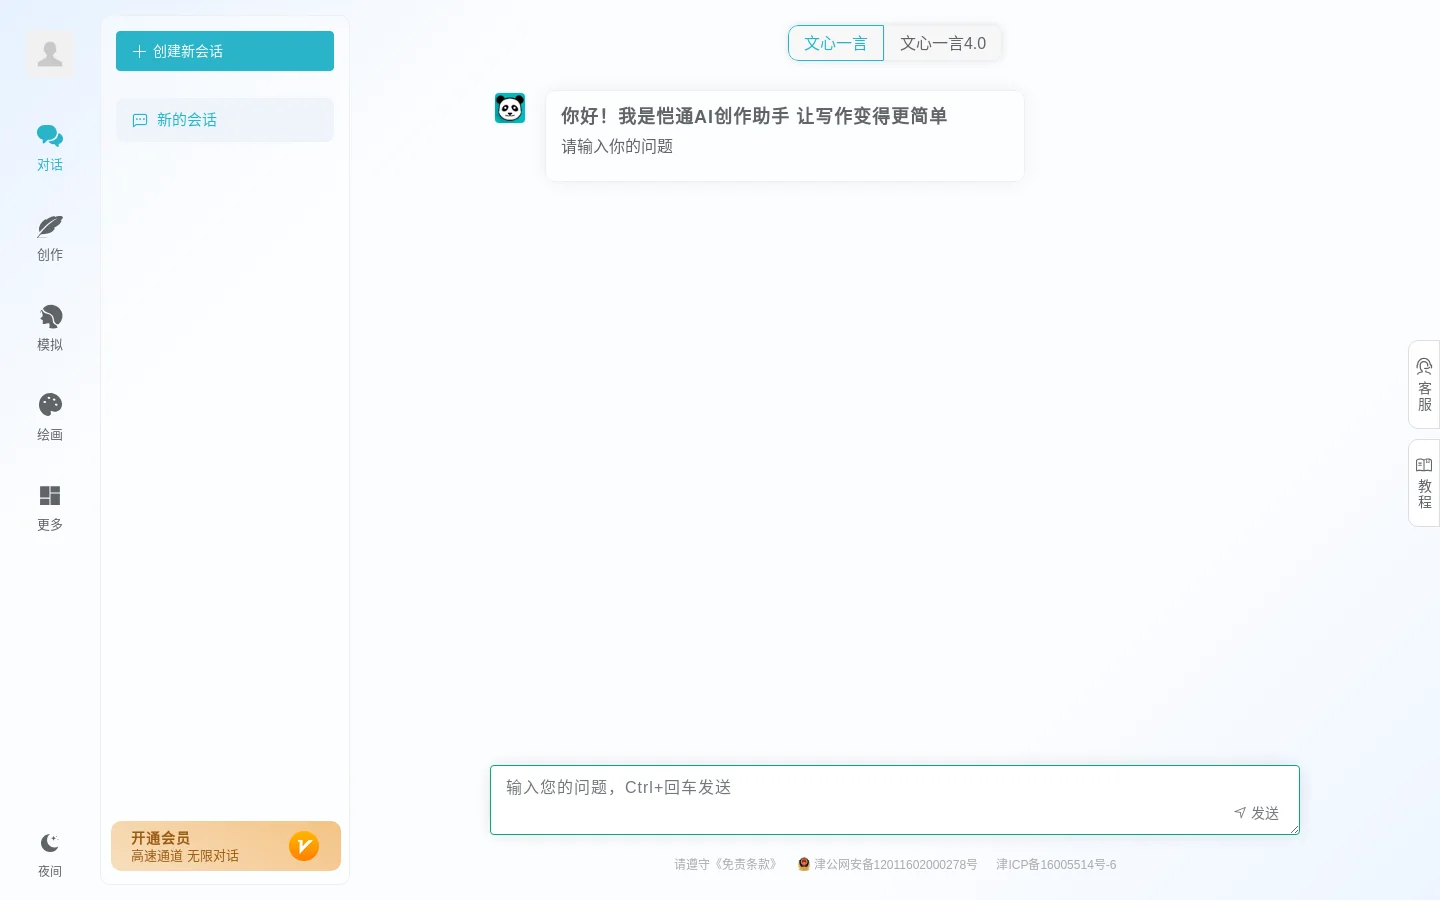Image resolution: width=1440 pixels, height=900 pixels.
Task: Click the police badge icon in footer
Action: pyautogui.click(x=804, y=864)
